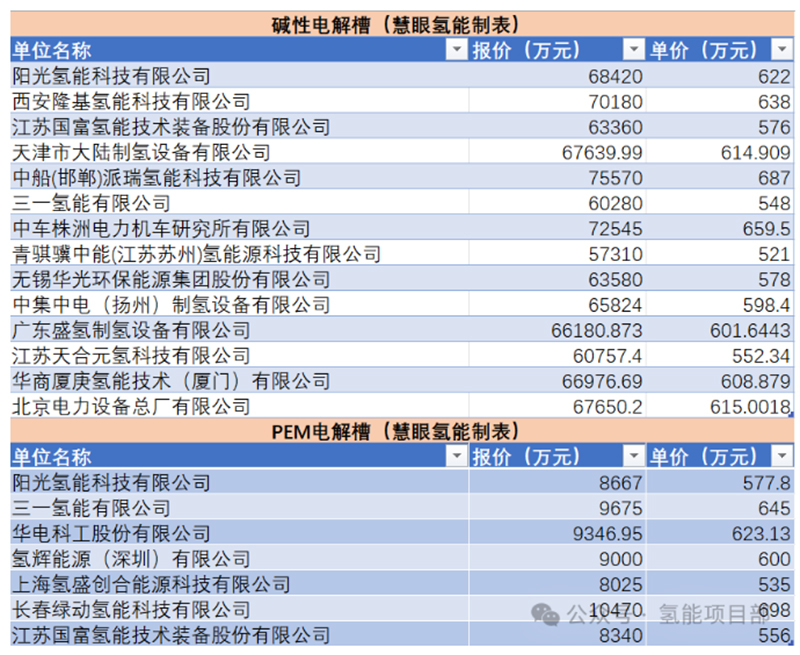Click unit price 659.5
Screen dimensions: 800x655
[x=766, y=229]
